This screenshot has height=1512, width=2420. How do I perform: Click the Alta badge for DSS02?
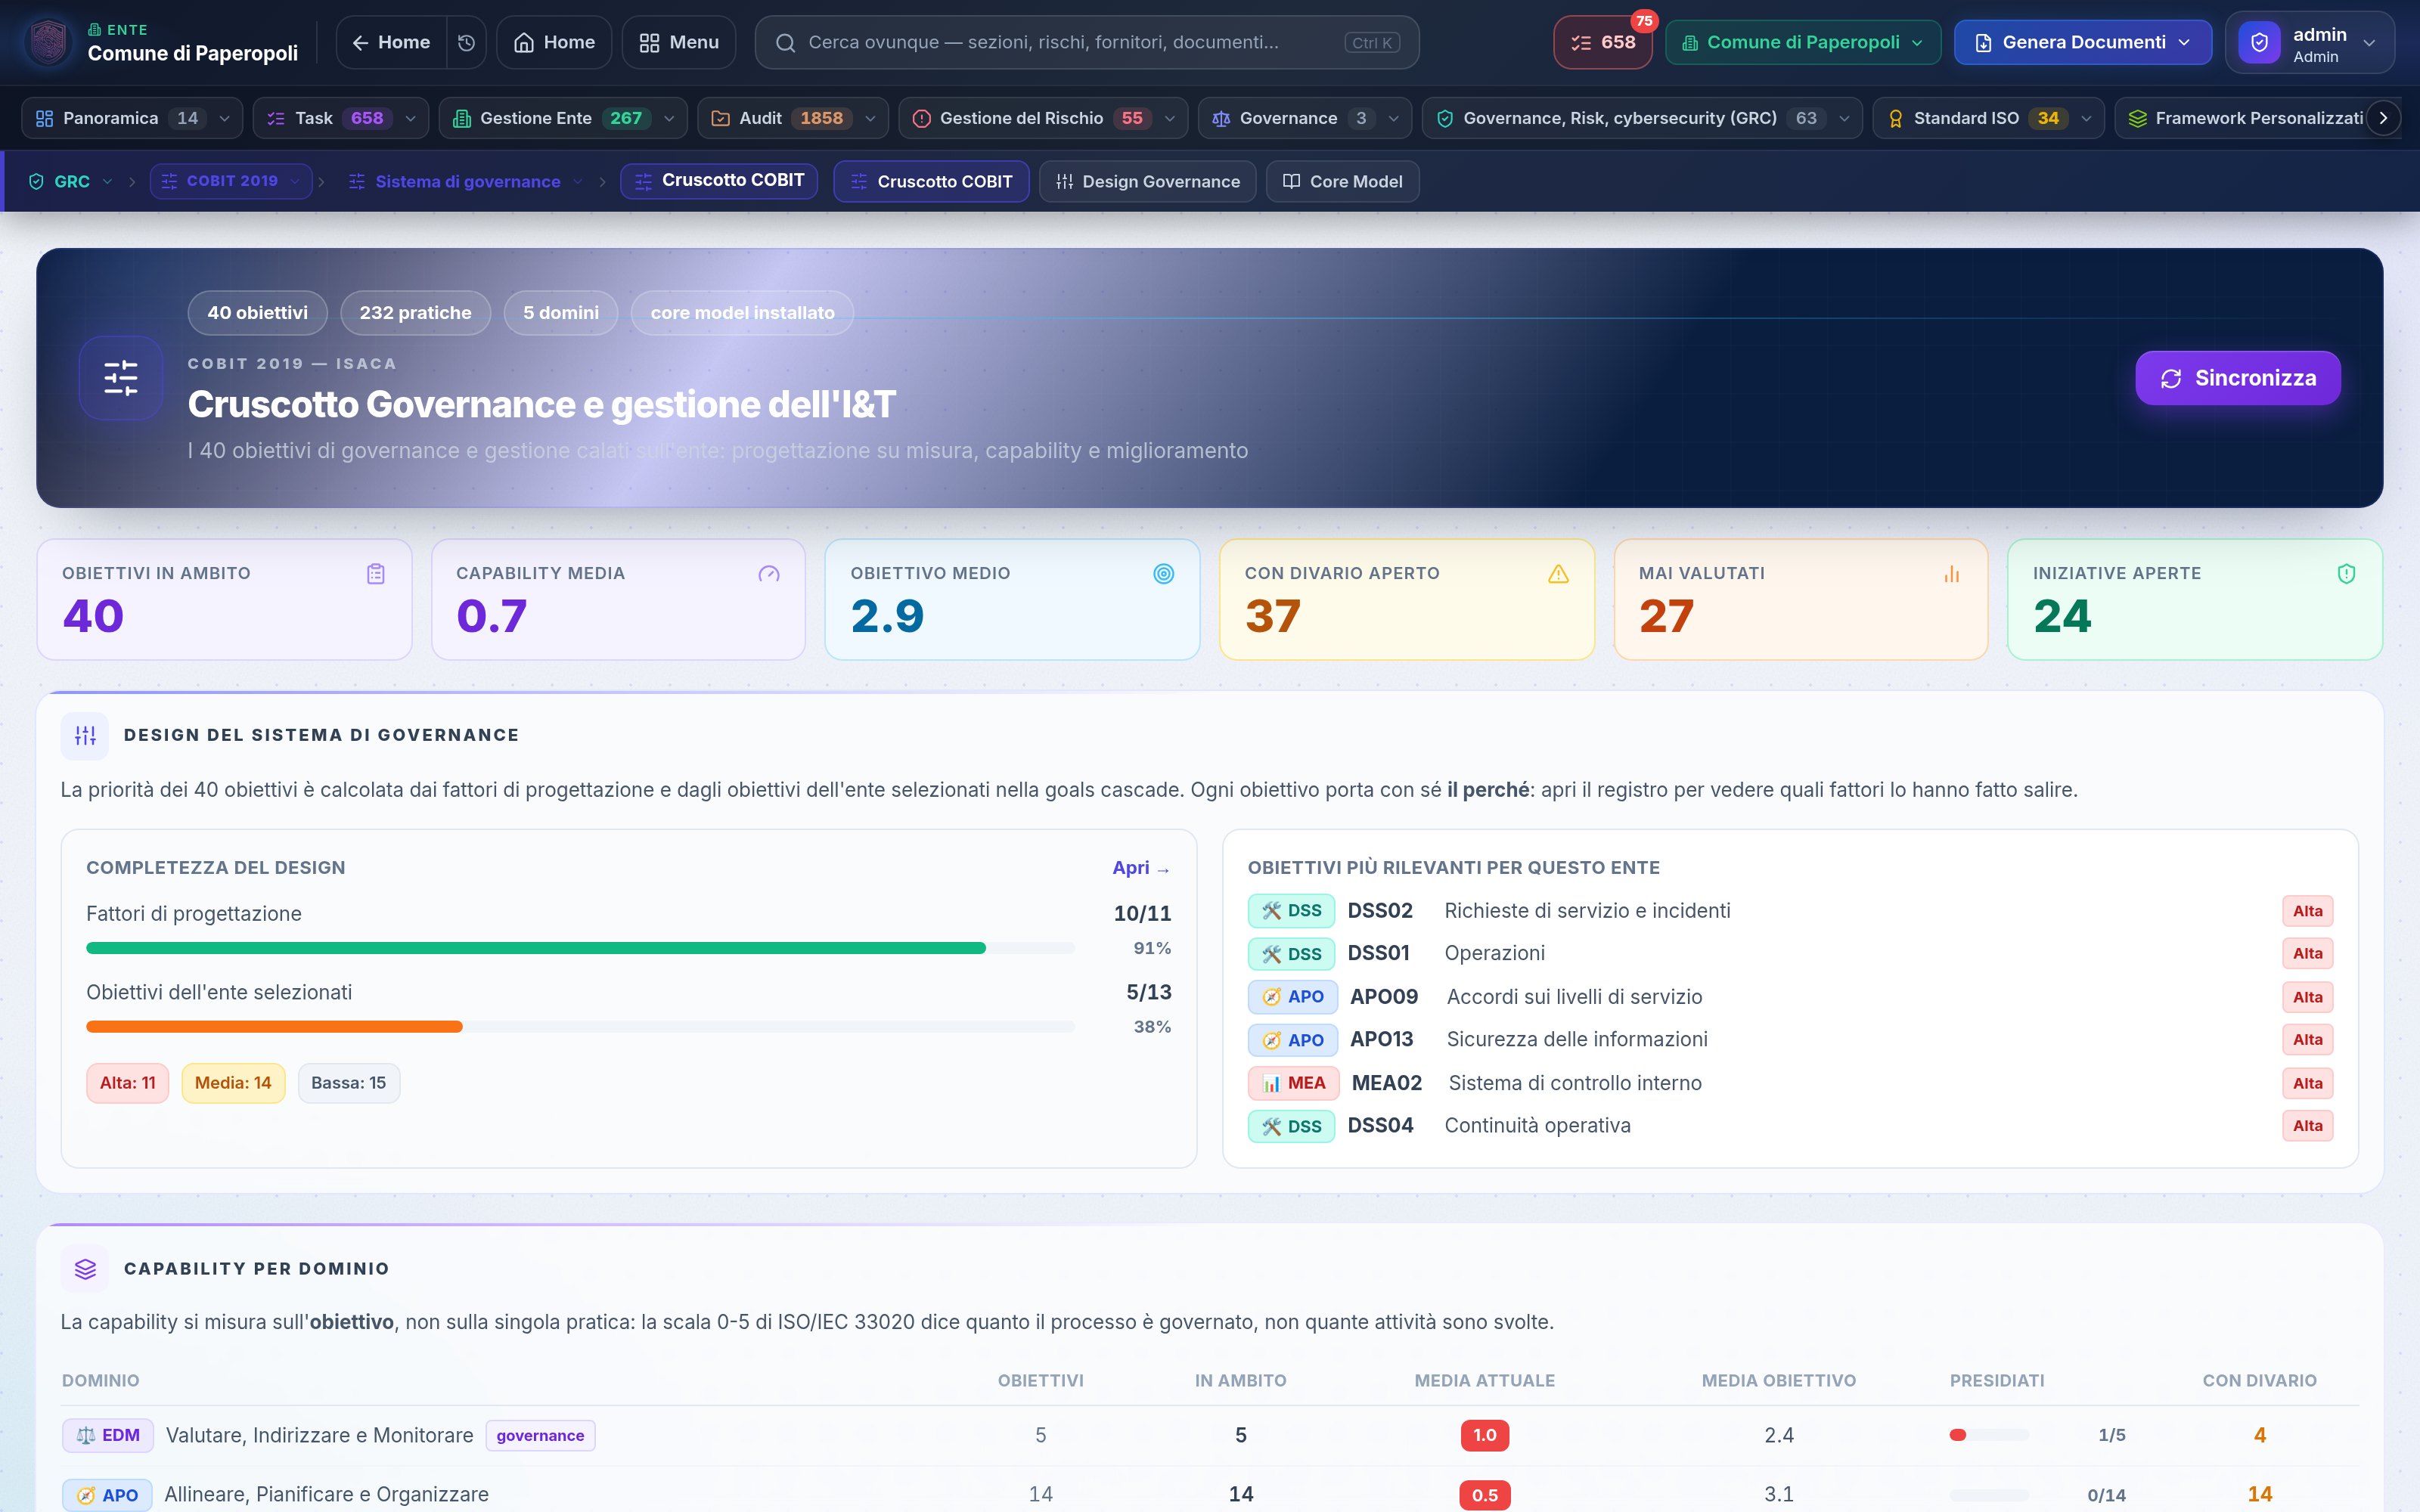click(x=2307, y=911)
